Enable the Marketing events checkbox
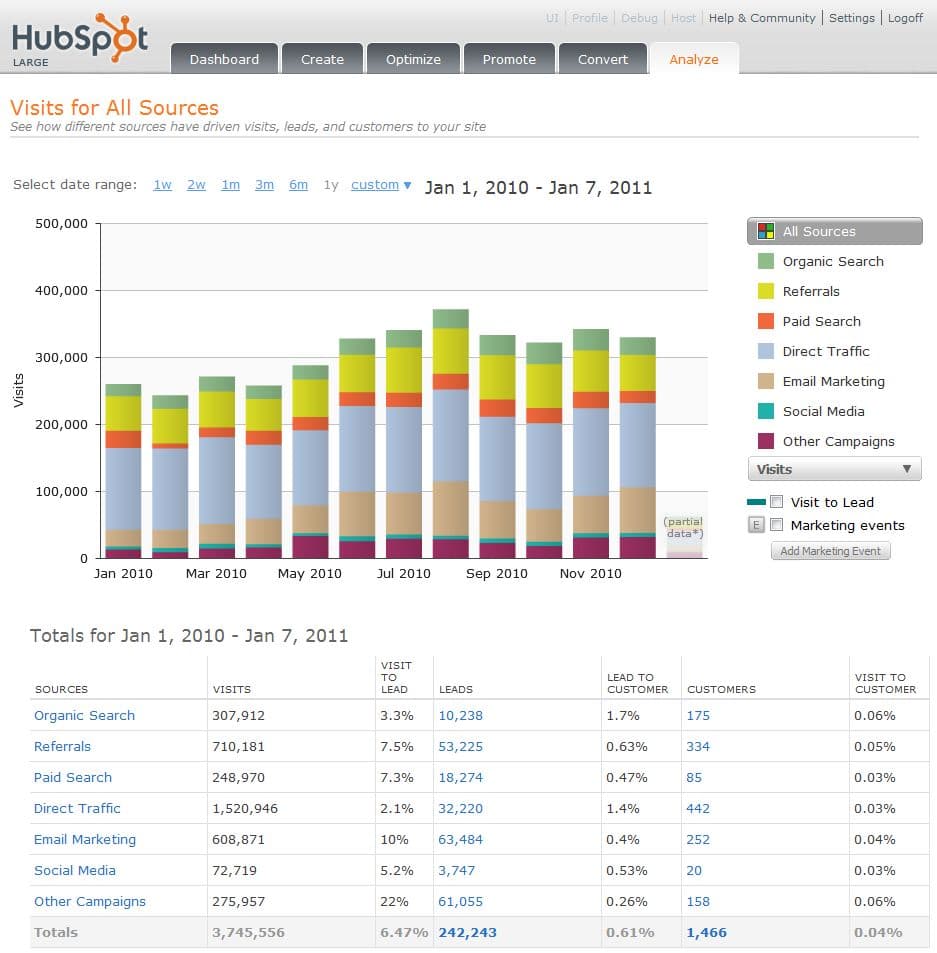Screen dimensions: 937x953 pos(777,525)
